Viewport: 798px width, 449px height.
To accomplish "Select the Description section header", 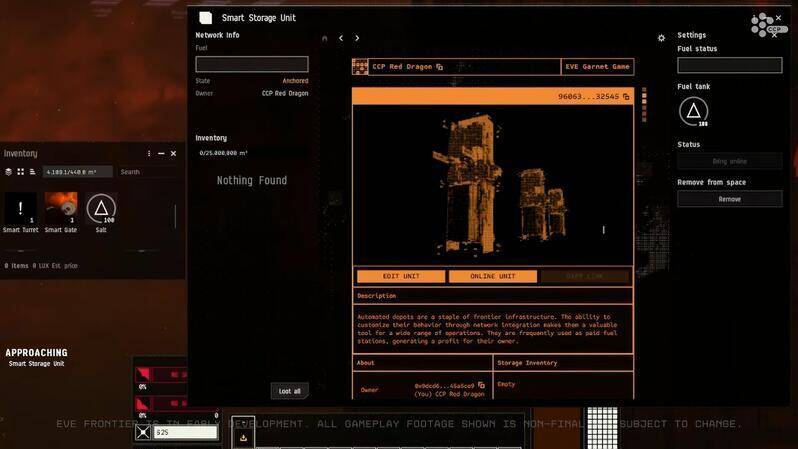I will pos(493,296).
